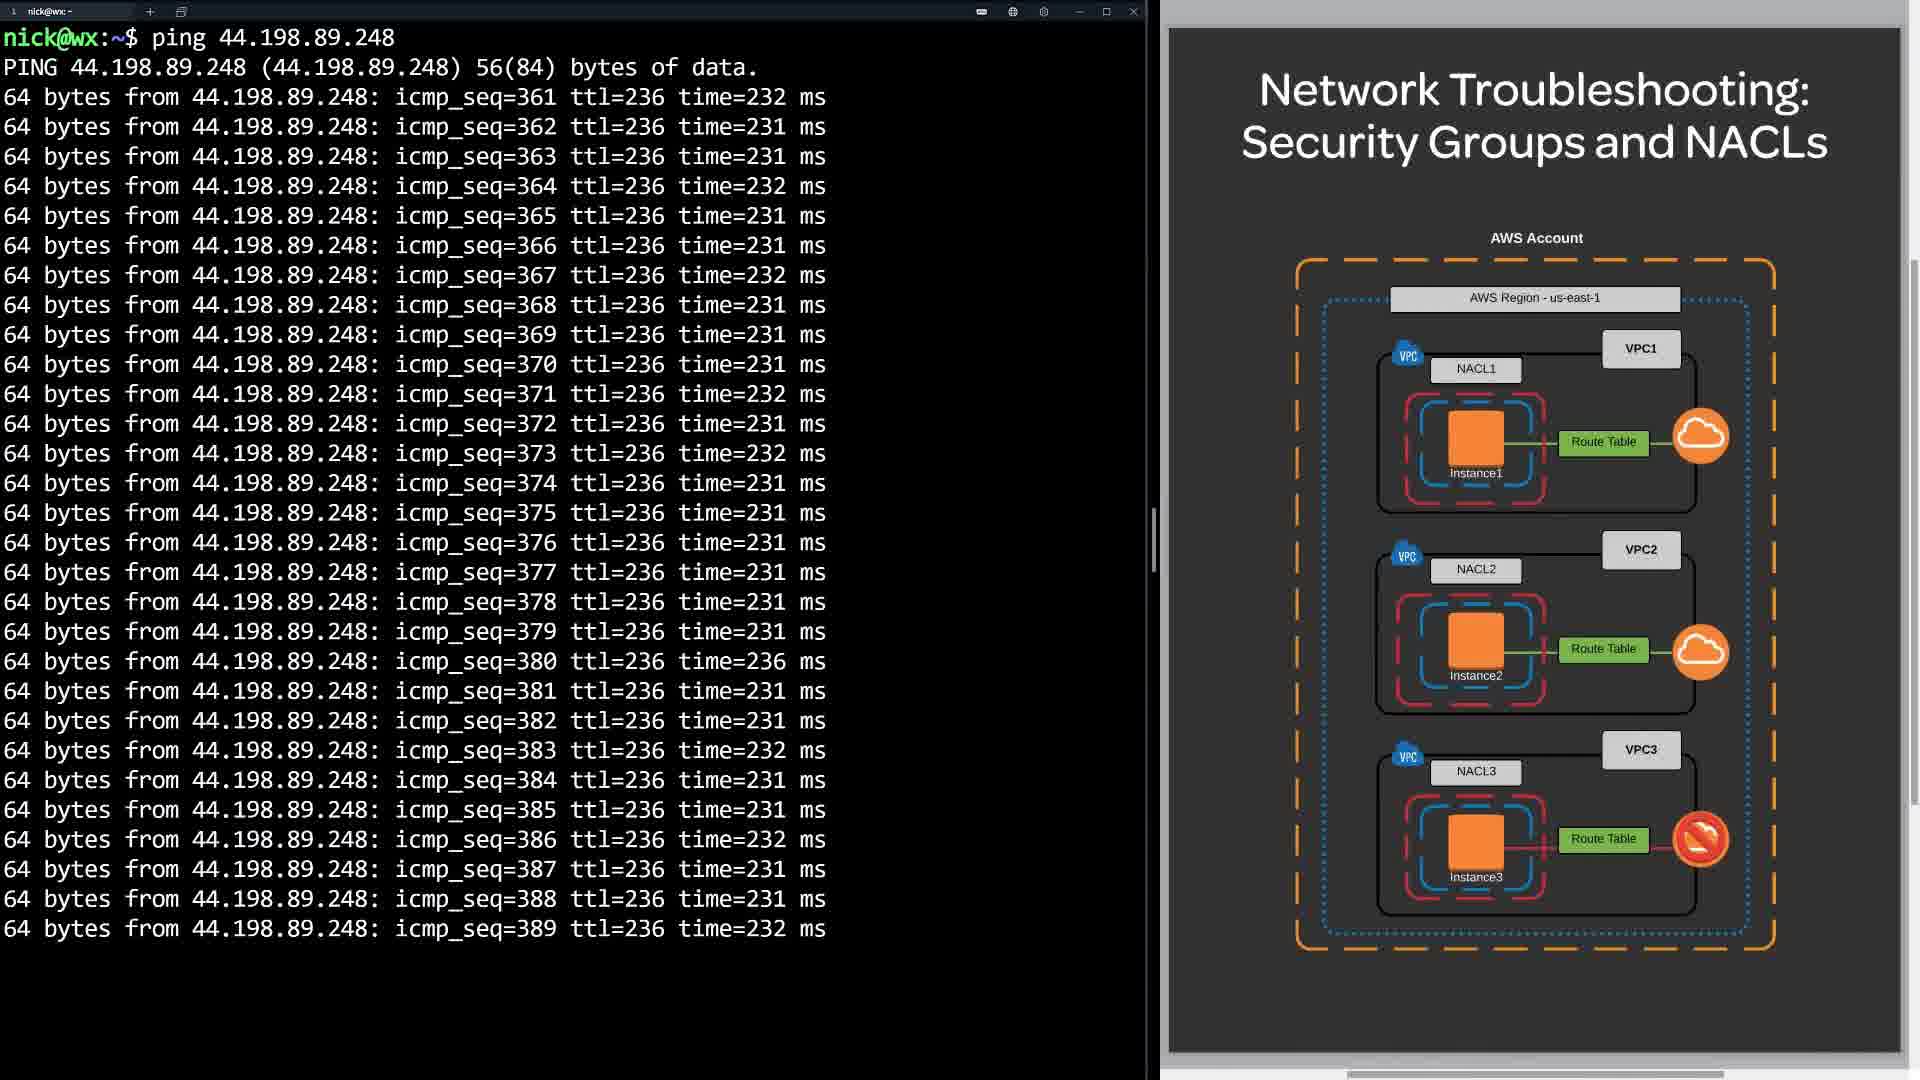Screen dimensions: 1920x1080
Task: Click the VPC3 blocked red gateway icon
Action: [x=1700, y=839]
